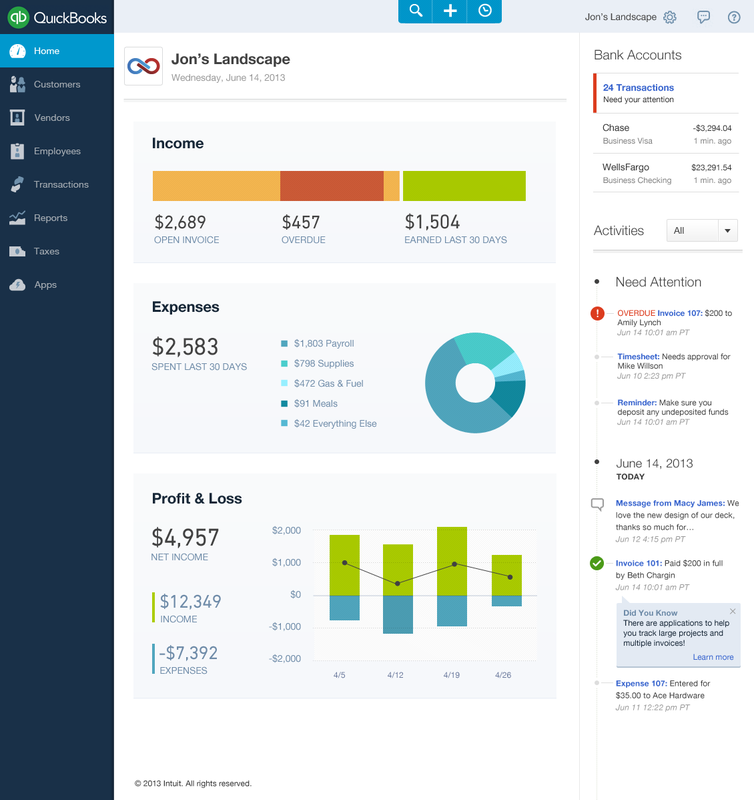The height and width of the screenshot is (800, 754).
Task: Click the 4/5 green income bar
Action: [x=344, y=565]
